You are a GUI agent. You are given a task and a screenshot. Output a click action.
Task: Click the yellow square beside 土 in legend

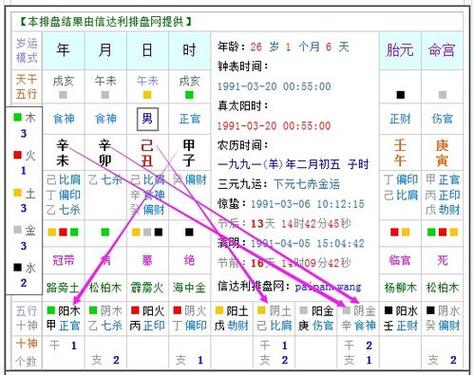(x=17, y=193)
